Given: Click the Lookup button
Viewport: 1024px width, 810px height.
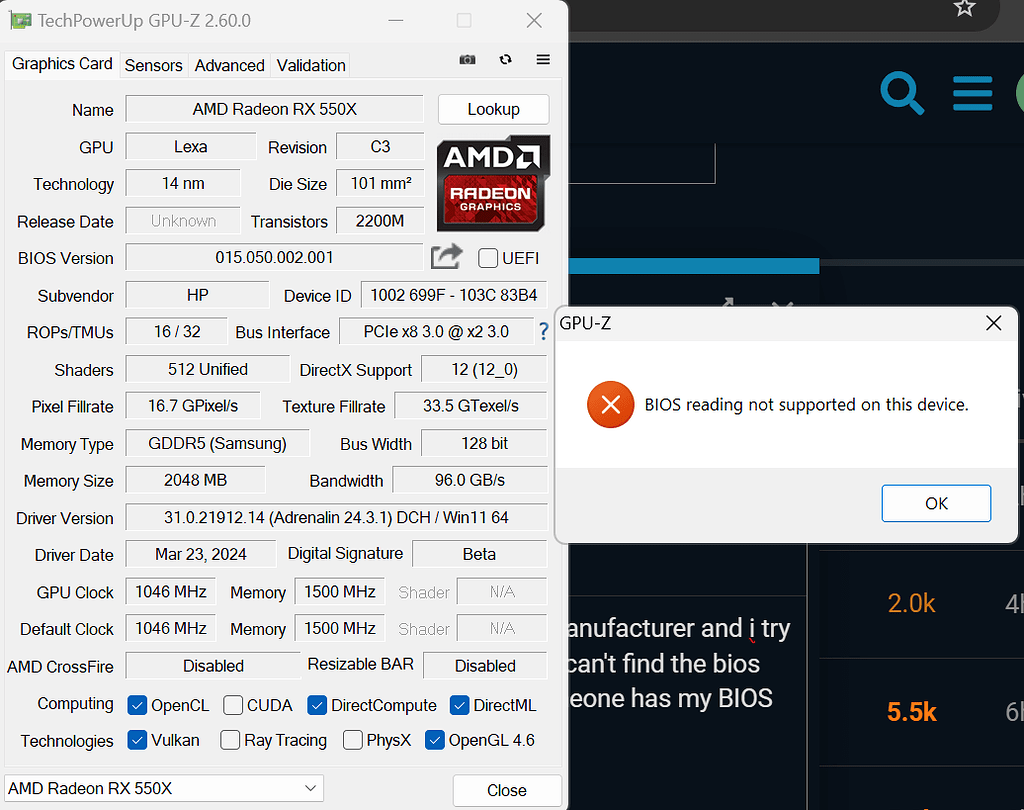Looking at the screenshot, I should coord(493,109).
